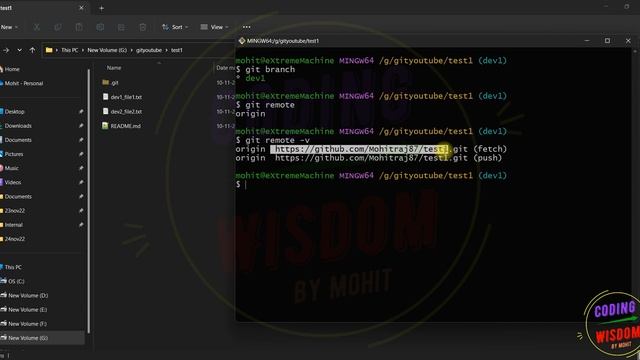Click the push URL in terminal
The width and height of the screenshot is (640, 360).
[x=371, y=158]
